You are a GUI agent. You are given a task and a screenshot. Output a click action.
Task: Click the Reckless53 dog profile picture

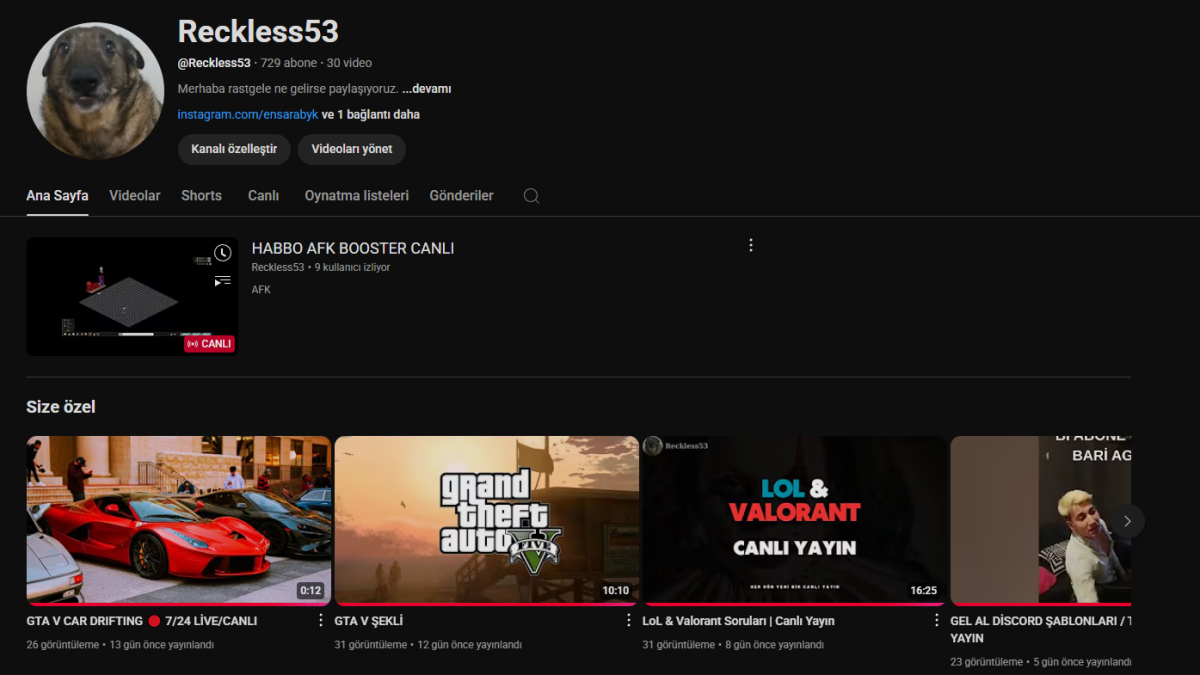pos(95,91)
